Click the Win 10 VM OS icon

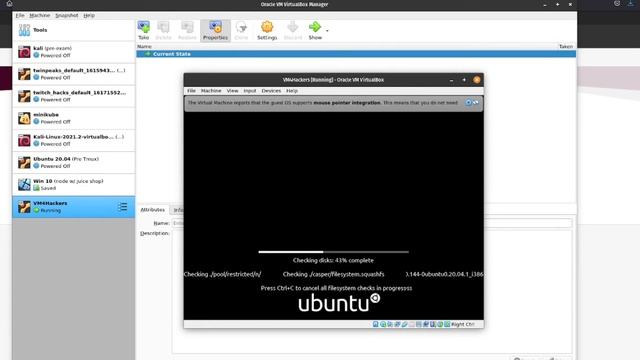24,184
